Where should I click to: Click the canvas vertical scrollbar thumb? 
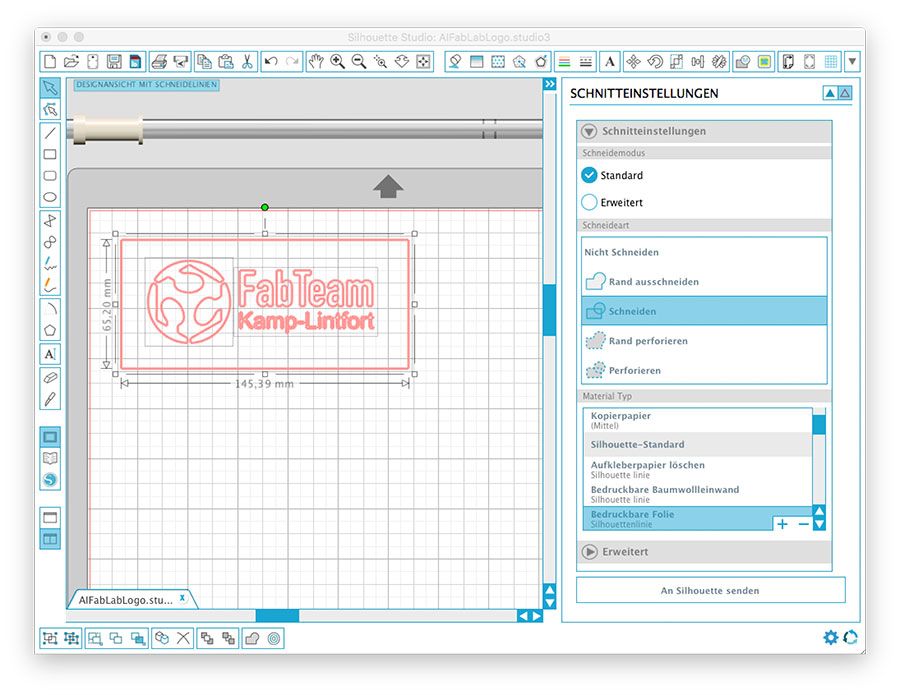click(x=549, y=310)
